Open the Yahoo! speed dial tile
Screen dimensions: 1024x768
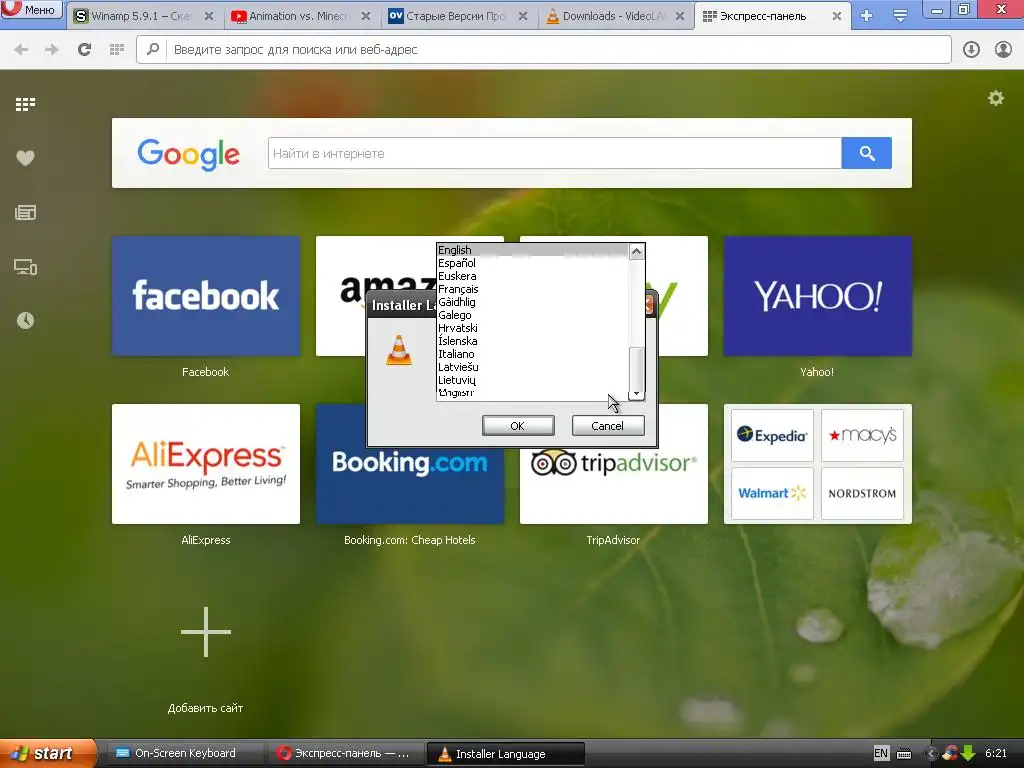[818, 296]
